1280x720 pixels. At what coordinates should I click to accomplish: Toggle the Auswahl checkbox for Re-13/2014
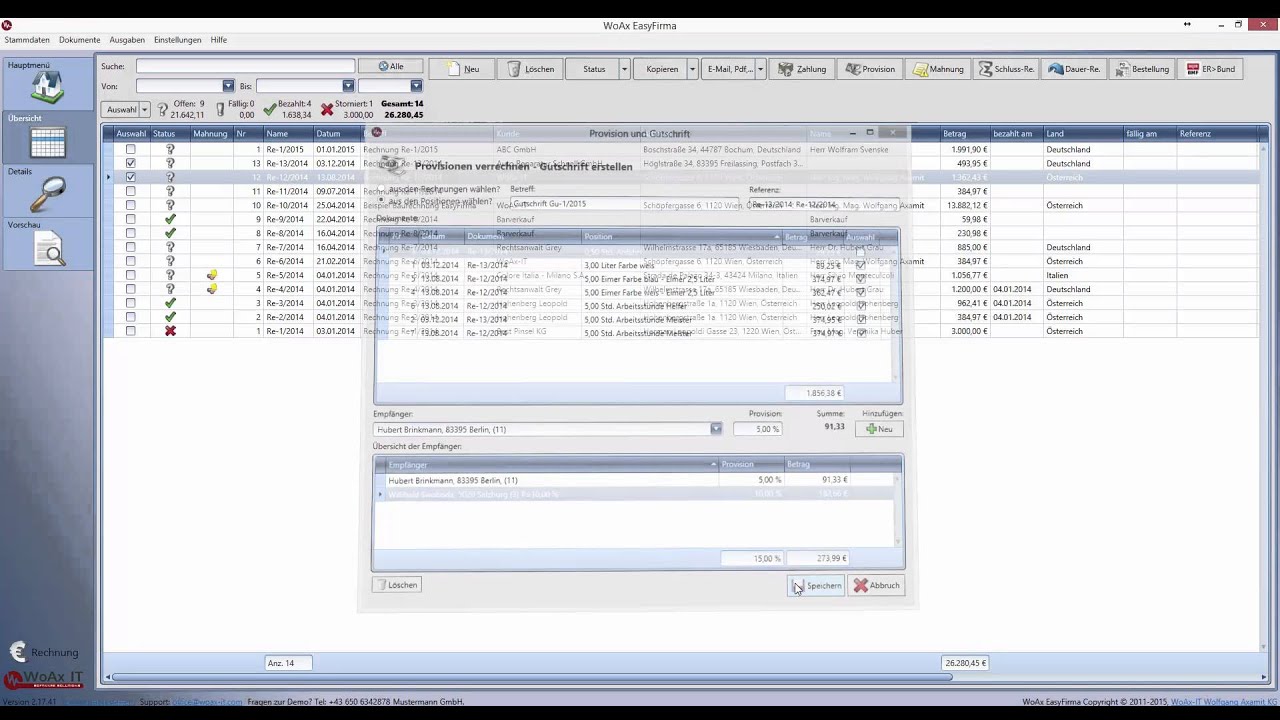coord(130,163)
